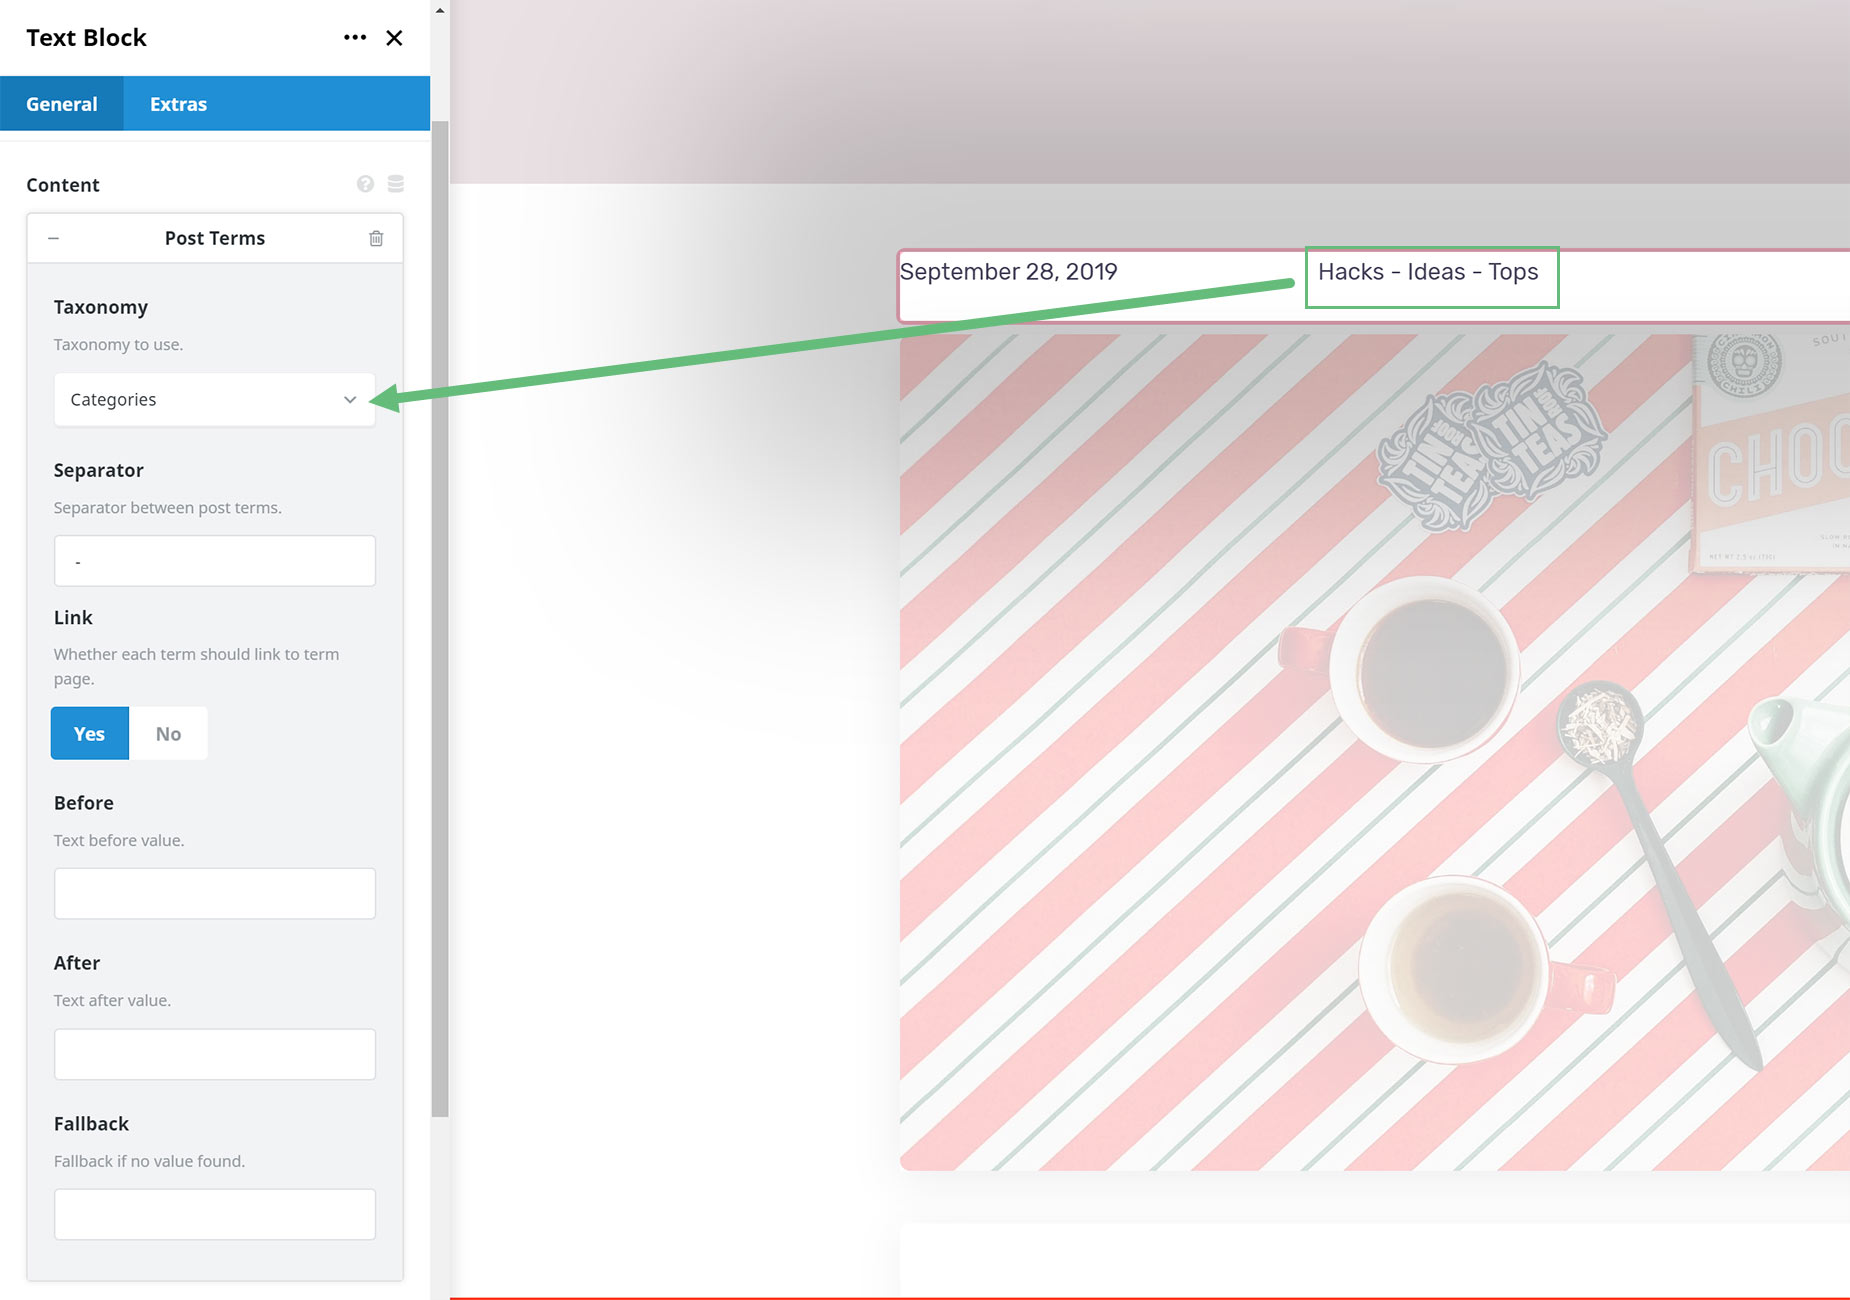
Task: Click the After text input
Action: pyautogui.click(x=215, y=1054)
